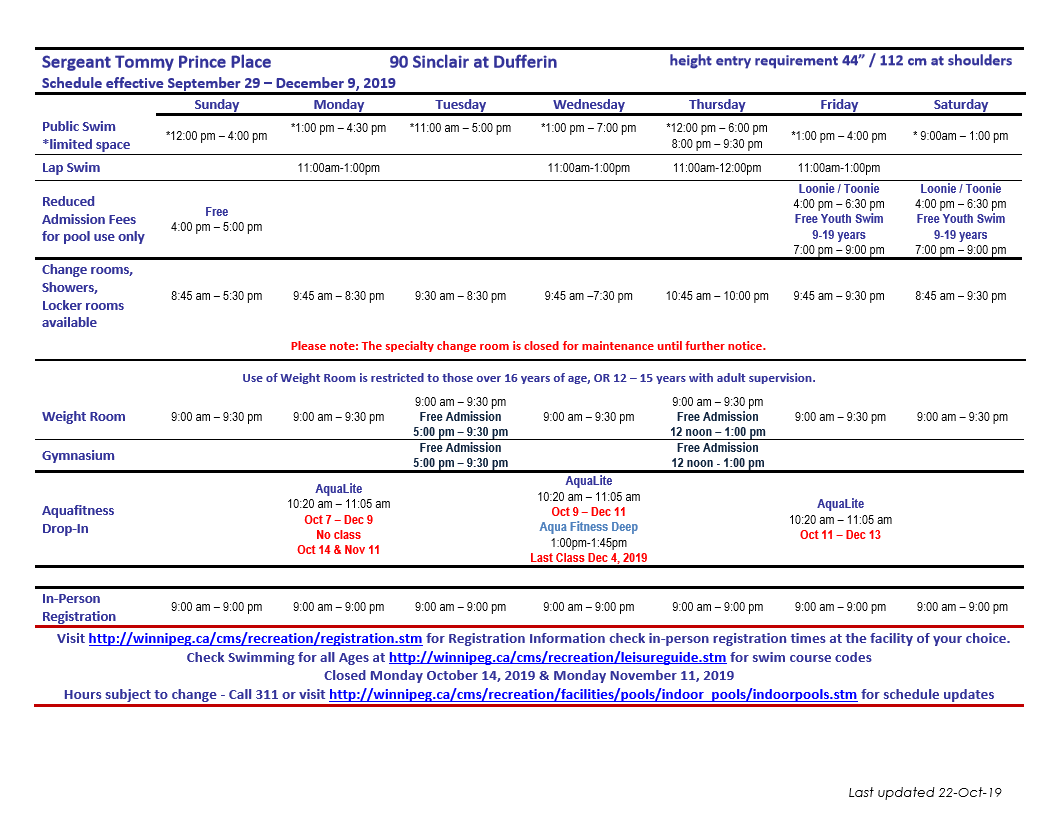Click the Aqua Fitness Deep class text
The width and height of the screenshot is (1044, 813).
pyautogui.click(x=588, y=527)
